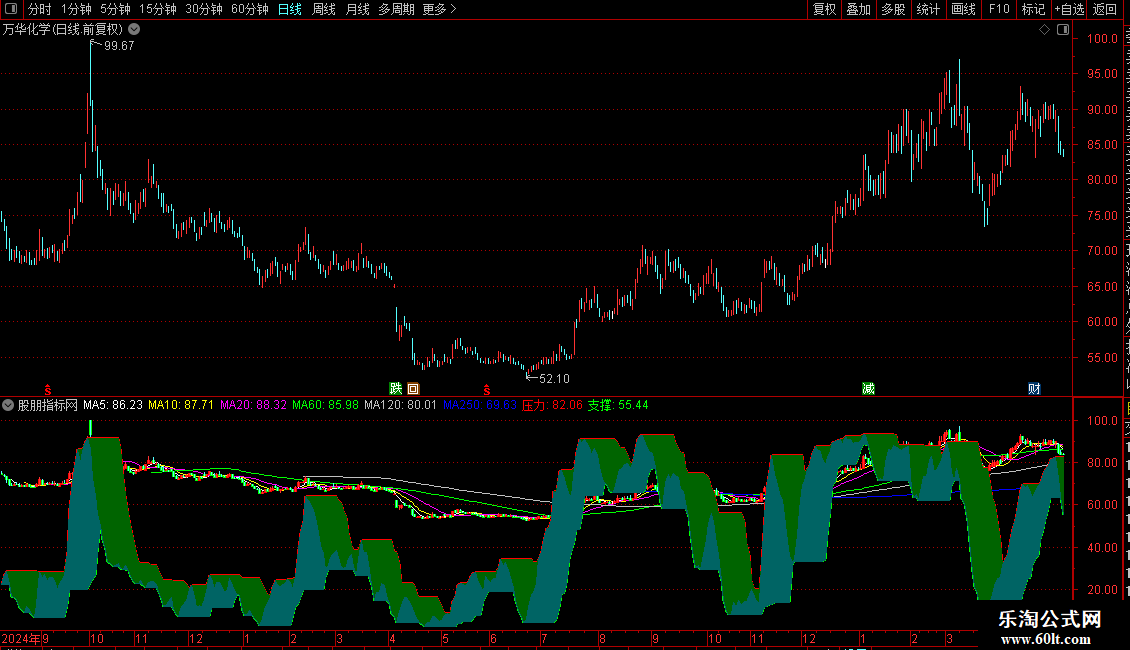Switch to 分时 view
1130x650 pixels.
(x=39, y=9)
